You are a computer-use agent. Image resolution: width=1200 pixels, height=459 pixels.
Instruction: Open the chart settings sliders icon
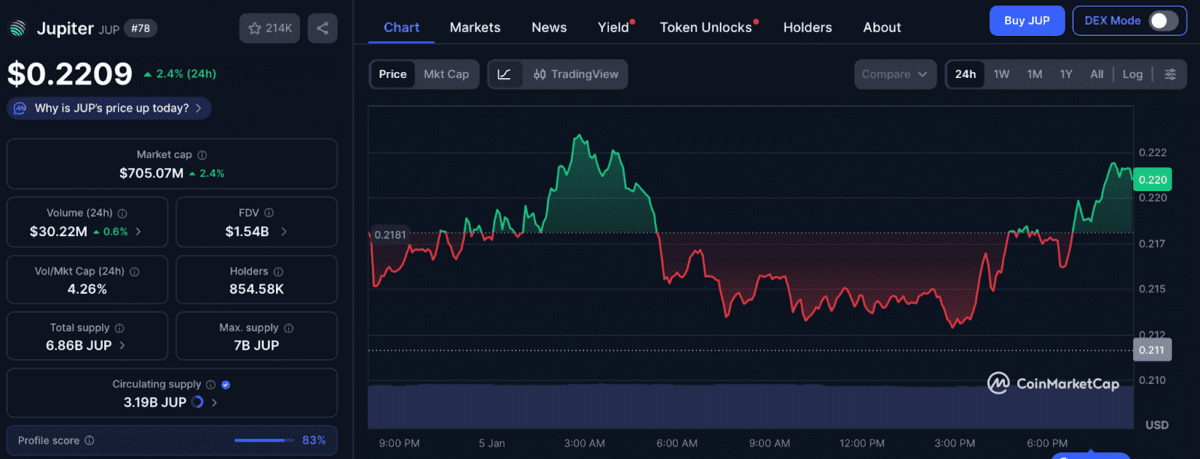[1169, 74]
